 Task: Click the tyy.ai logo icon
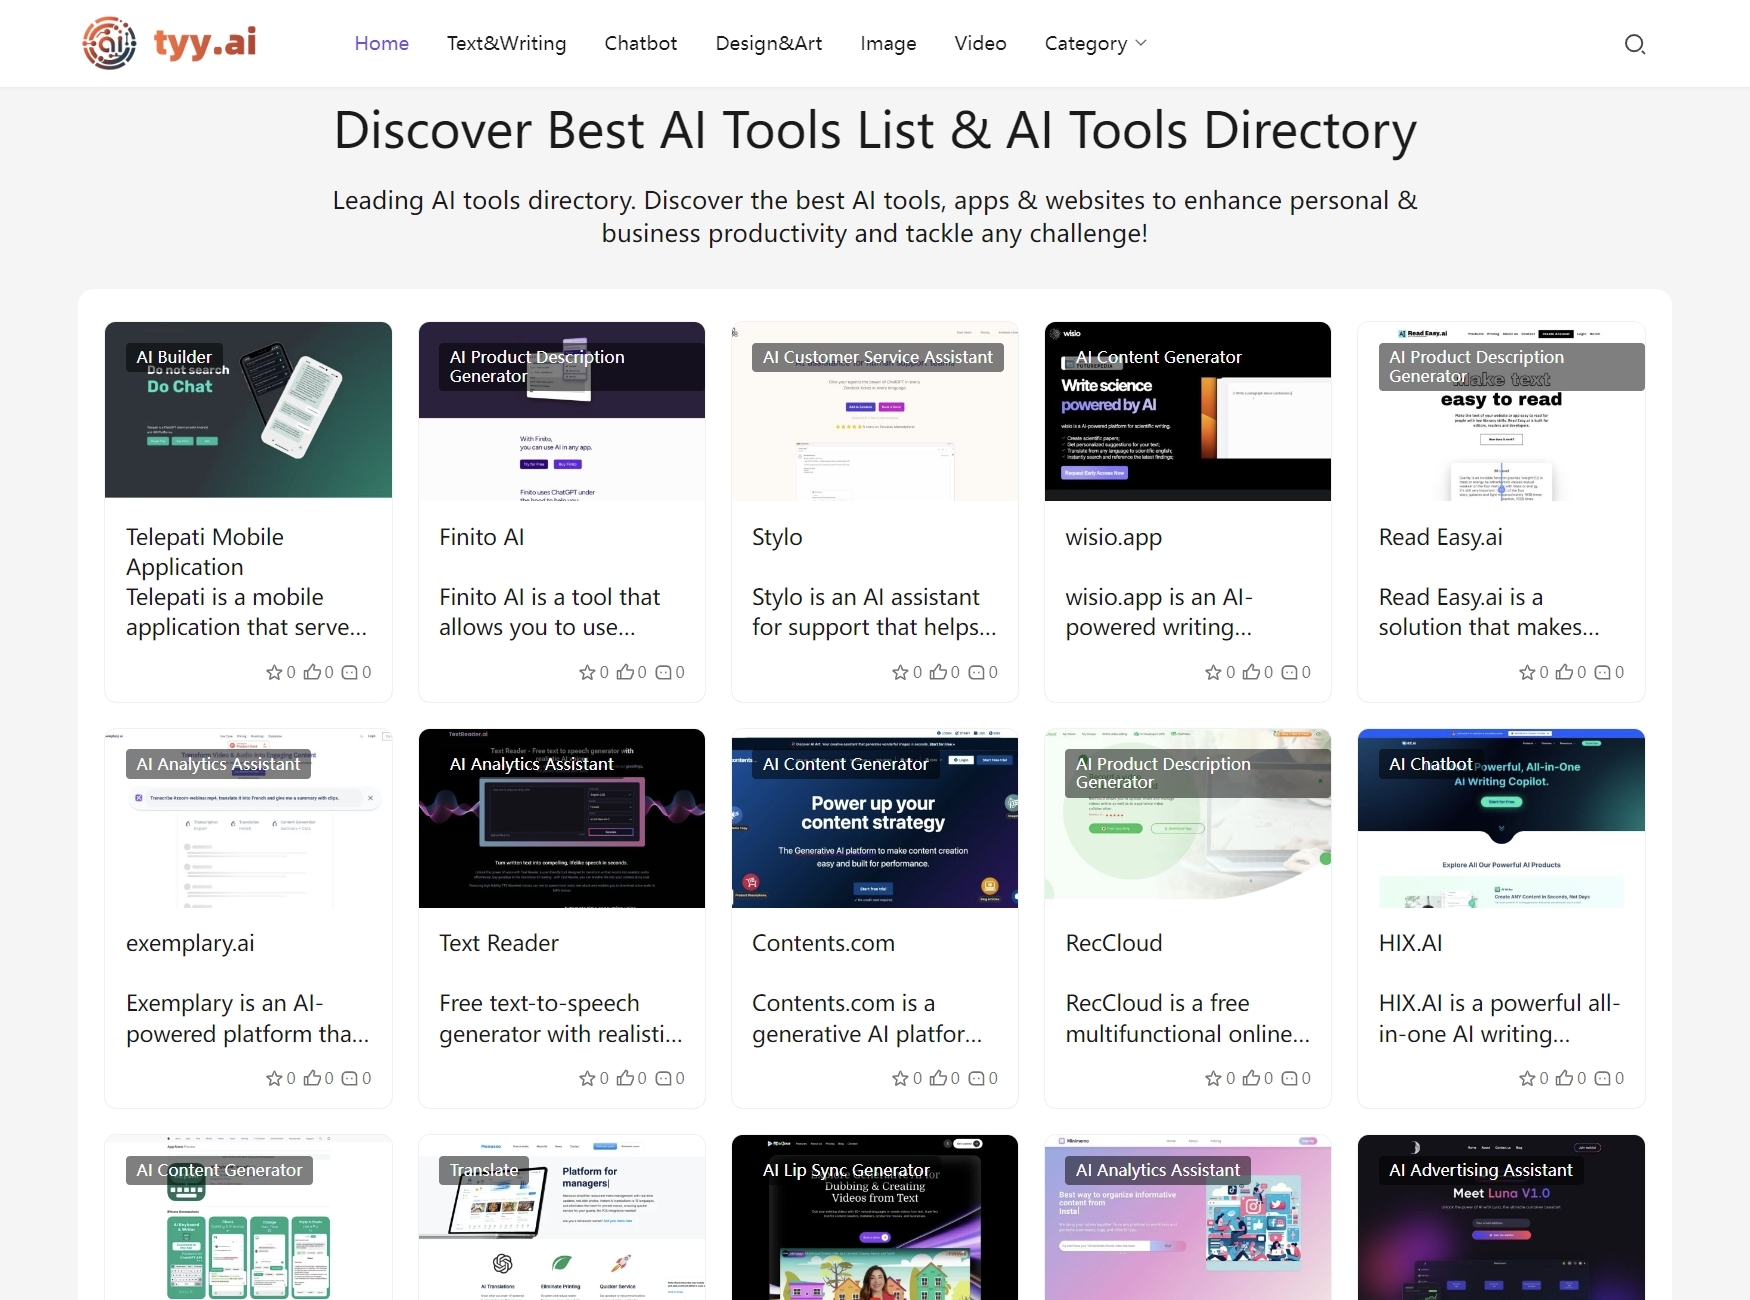pyautogui.click(x=109, y=43)
